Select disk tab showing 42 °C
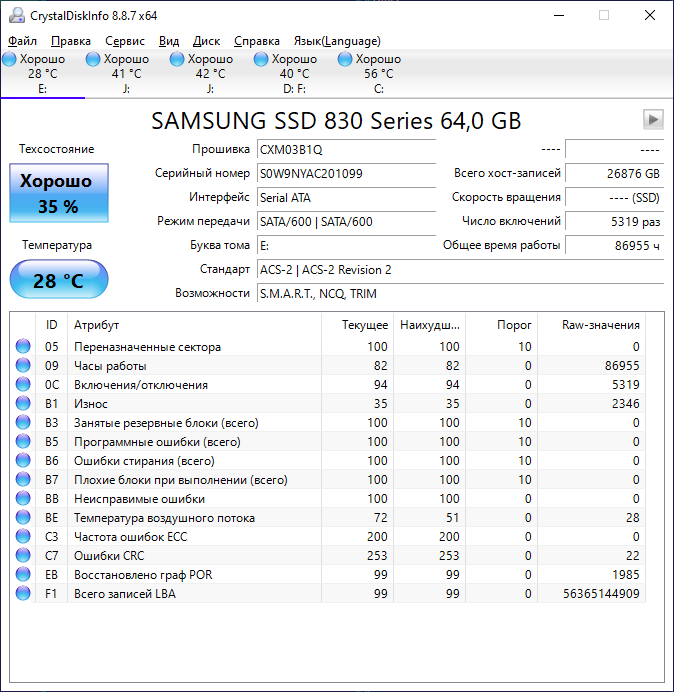 (210, 73)
